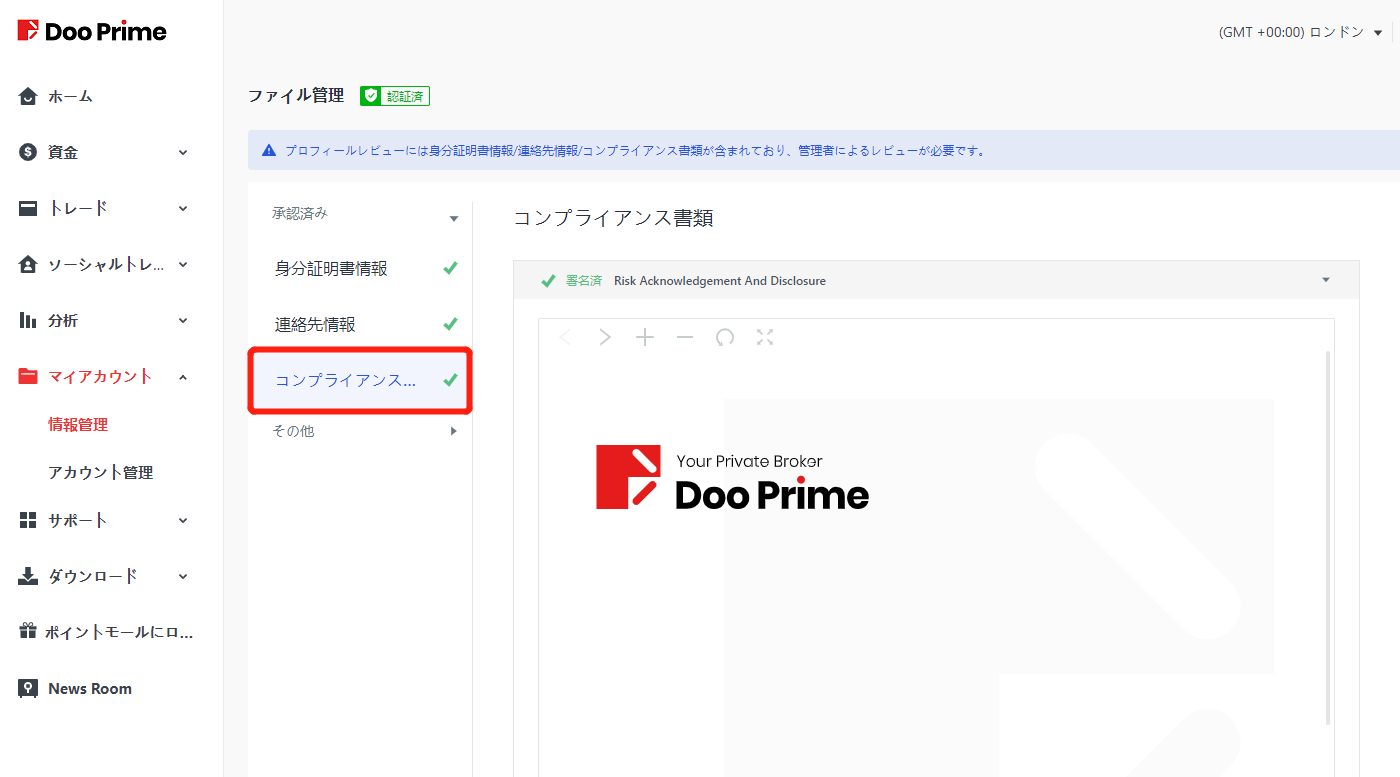This screenshot has height=777, width=1400.
Task: Click the 承認済み section label
Action: click(x=300, y=213)
